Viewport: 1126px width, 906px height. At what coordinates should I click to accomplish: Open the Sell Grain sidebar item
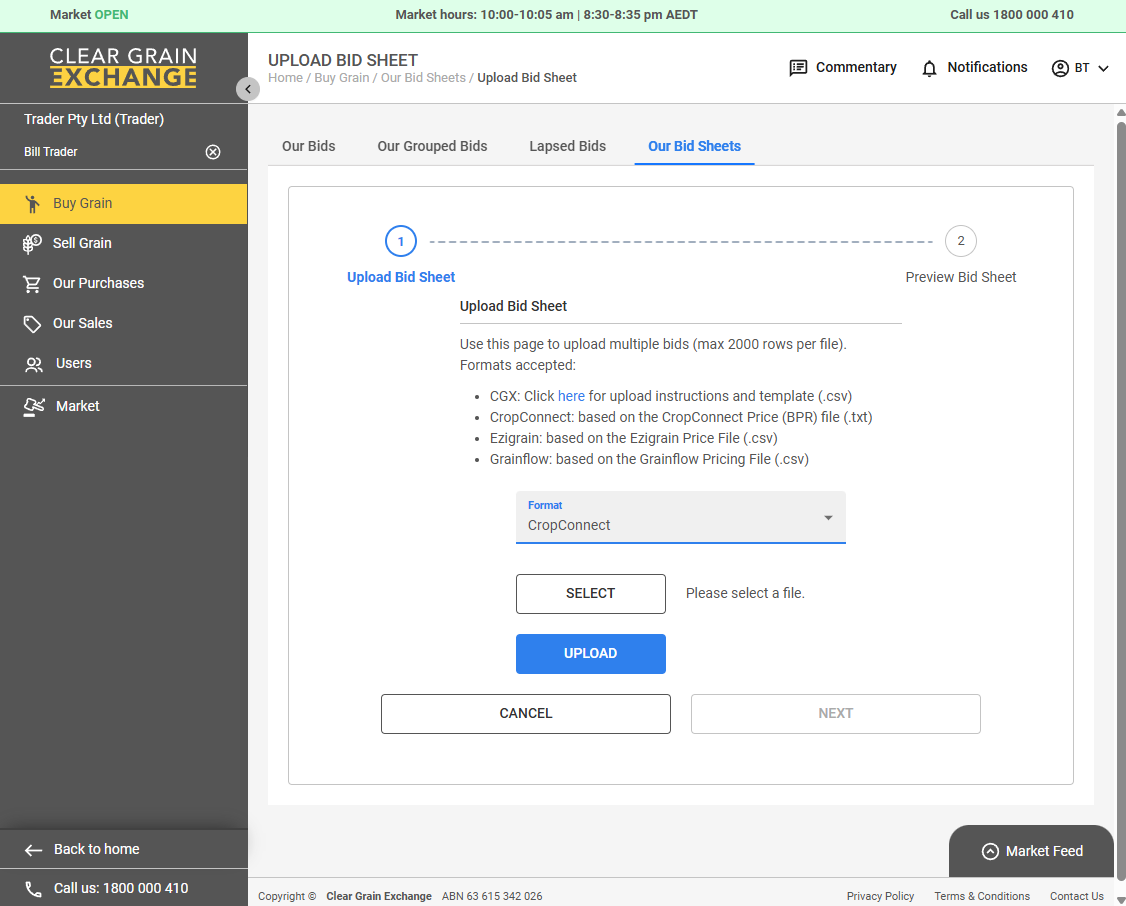click(124, 243)
